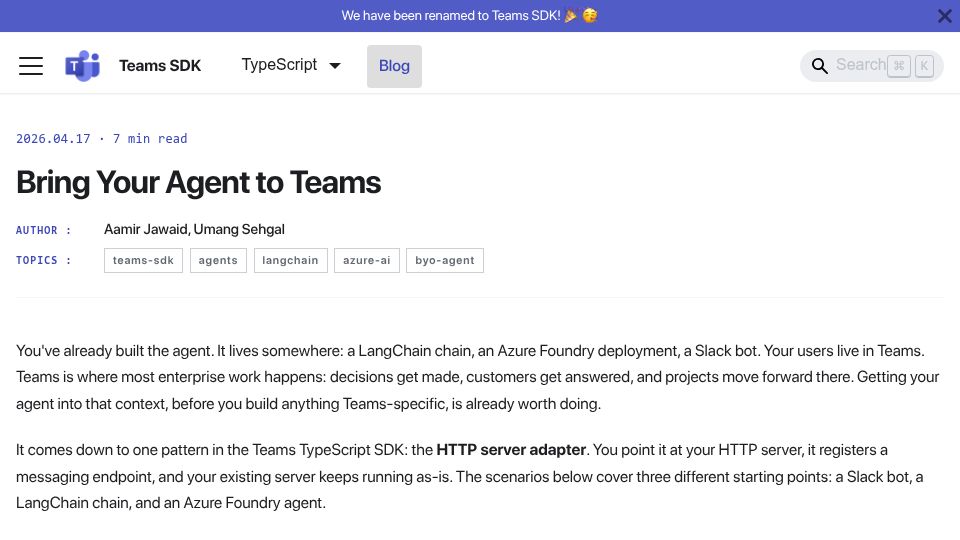960x540 pixels.
Task: Click the bold HTTP server adapter text
Action: (511, 450)
